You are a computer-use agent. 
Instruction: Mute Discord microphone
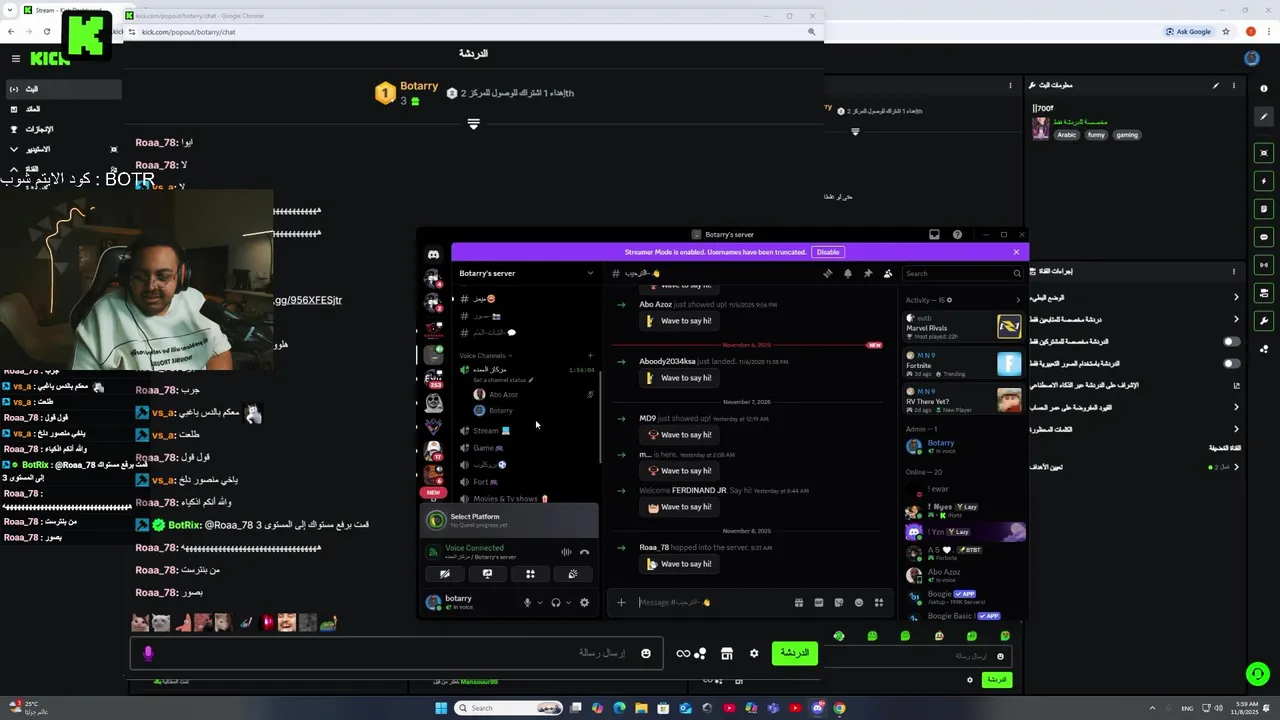[x=527, y=602]
